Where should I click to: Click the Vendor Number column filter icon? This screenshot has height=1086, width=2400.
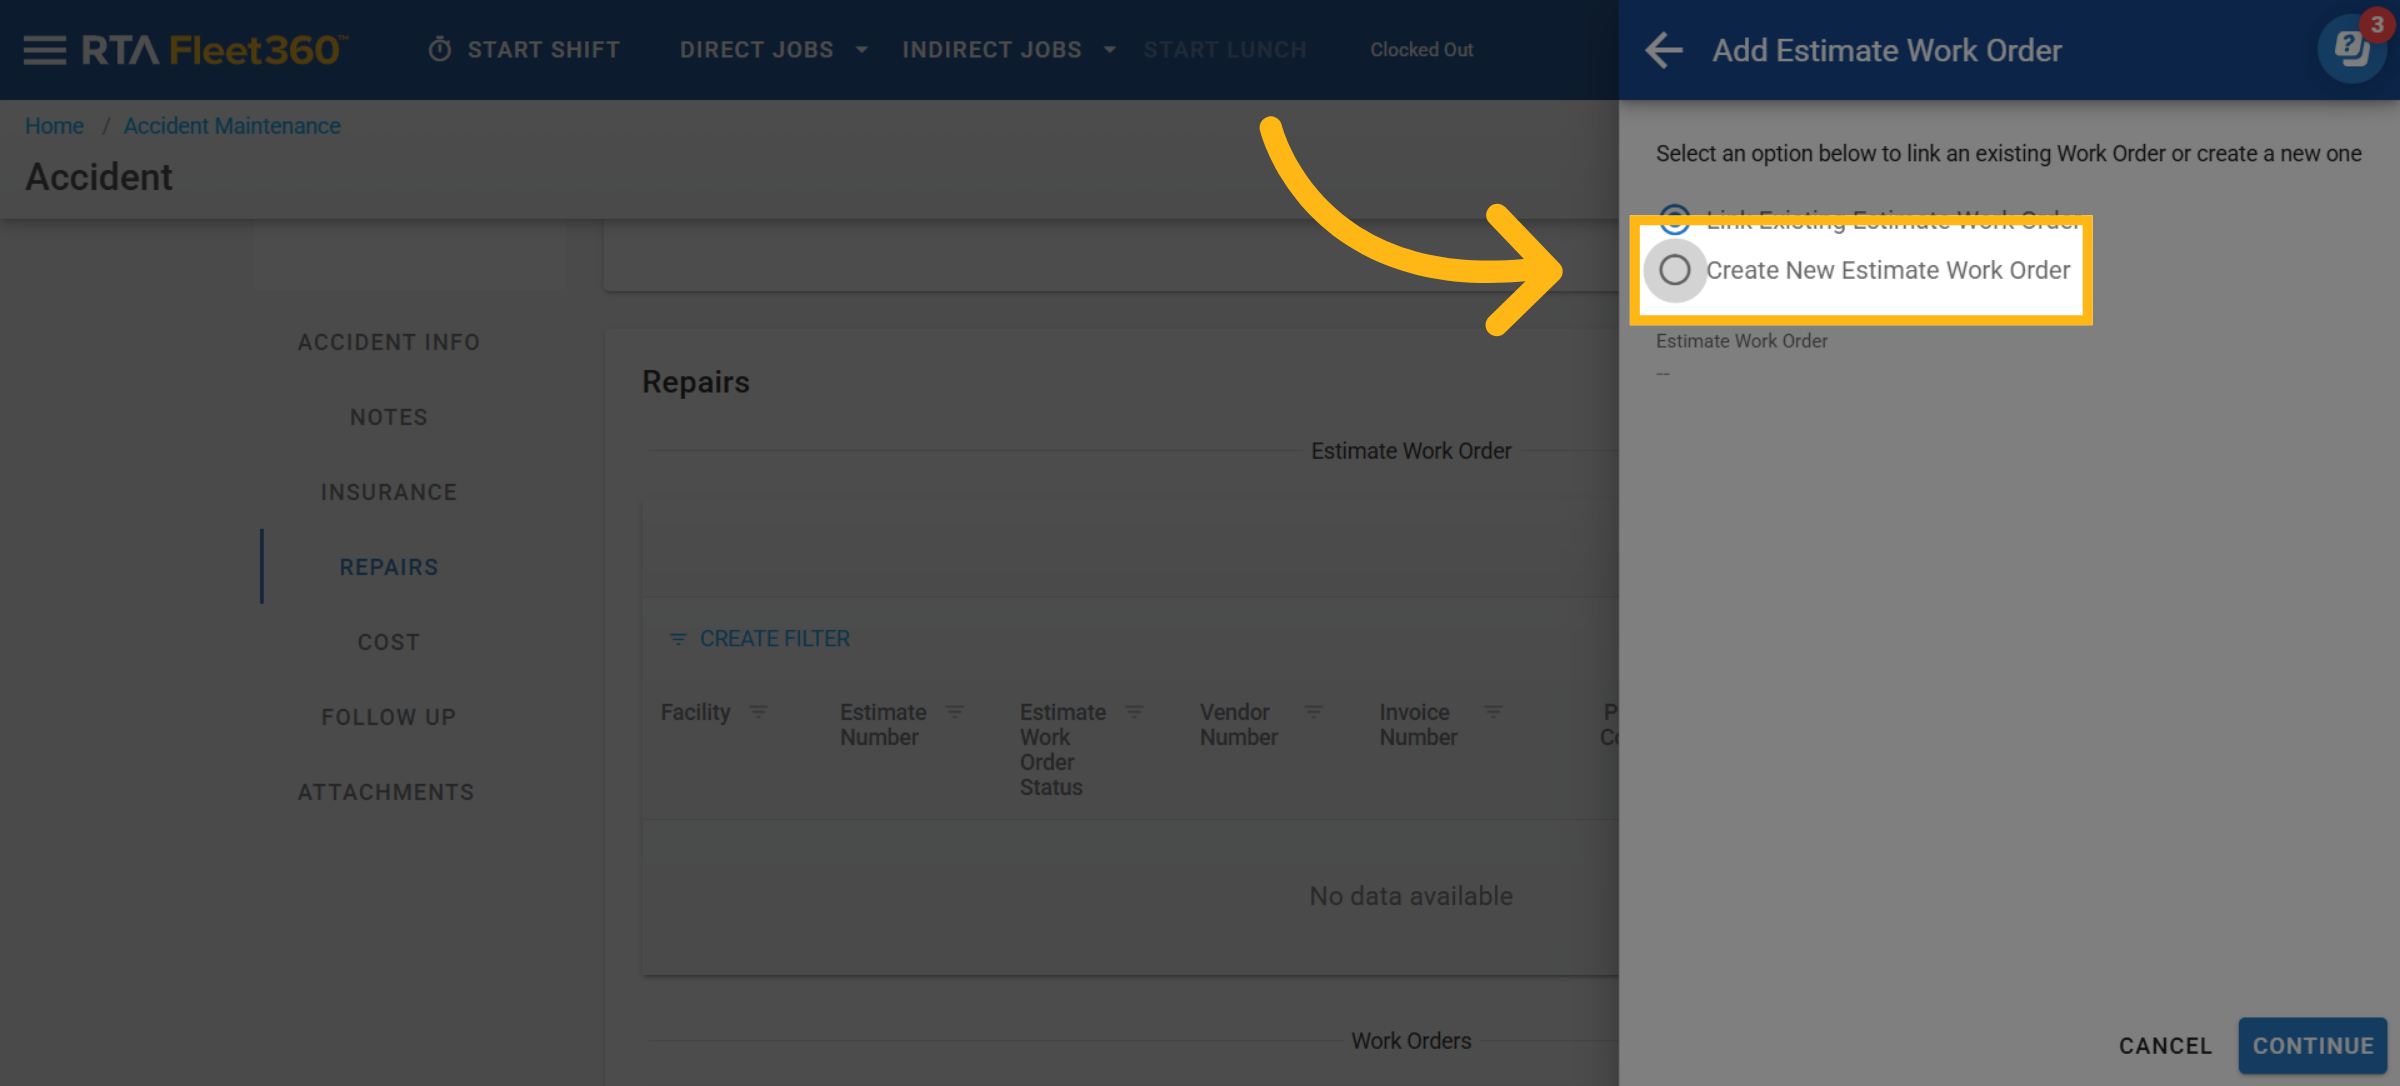tap(1314, 712)
